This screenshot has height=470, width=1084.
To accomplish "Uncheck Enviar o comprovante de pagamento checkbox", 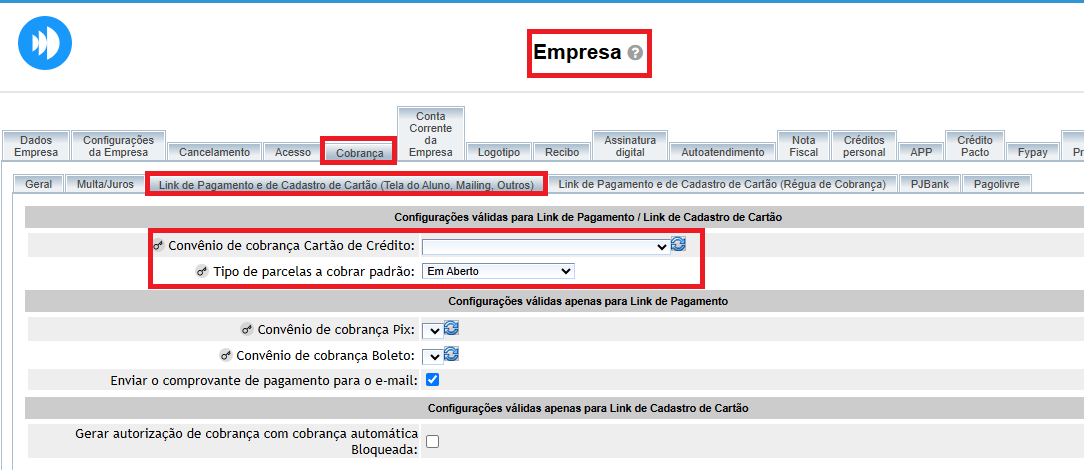I will (x=432, y=380).
